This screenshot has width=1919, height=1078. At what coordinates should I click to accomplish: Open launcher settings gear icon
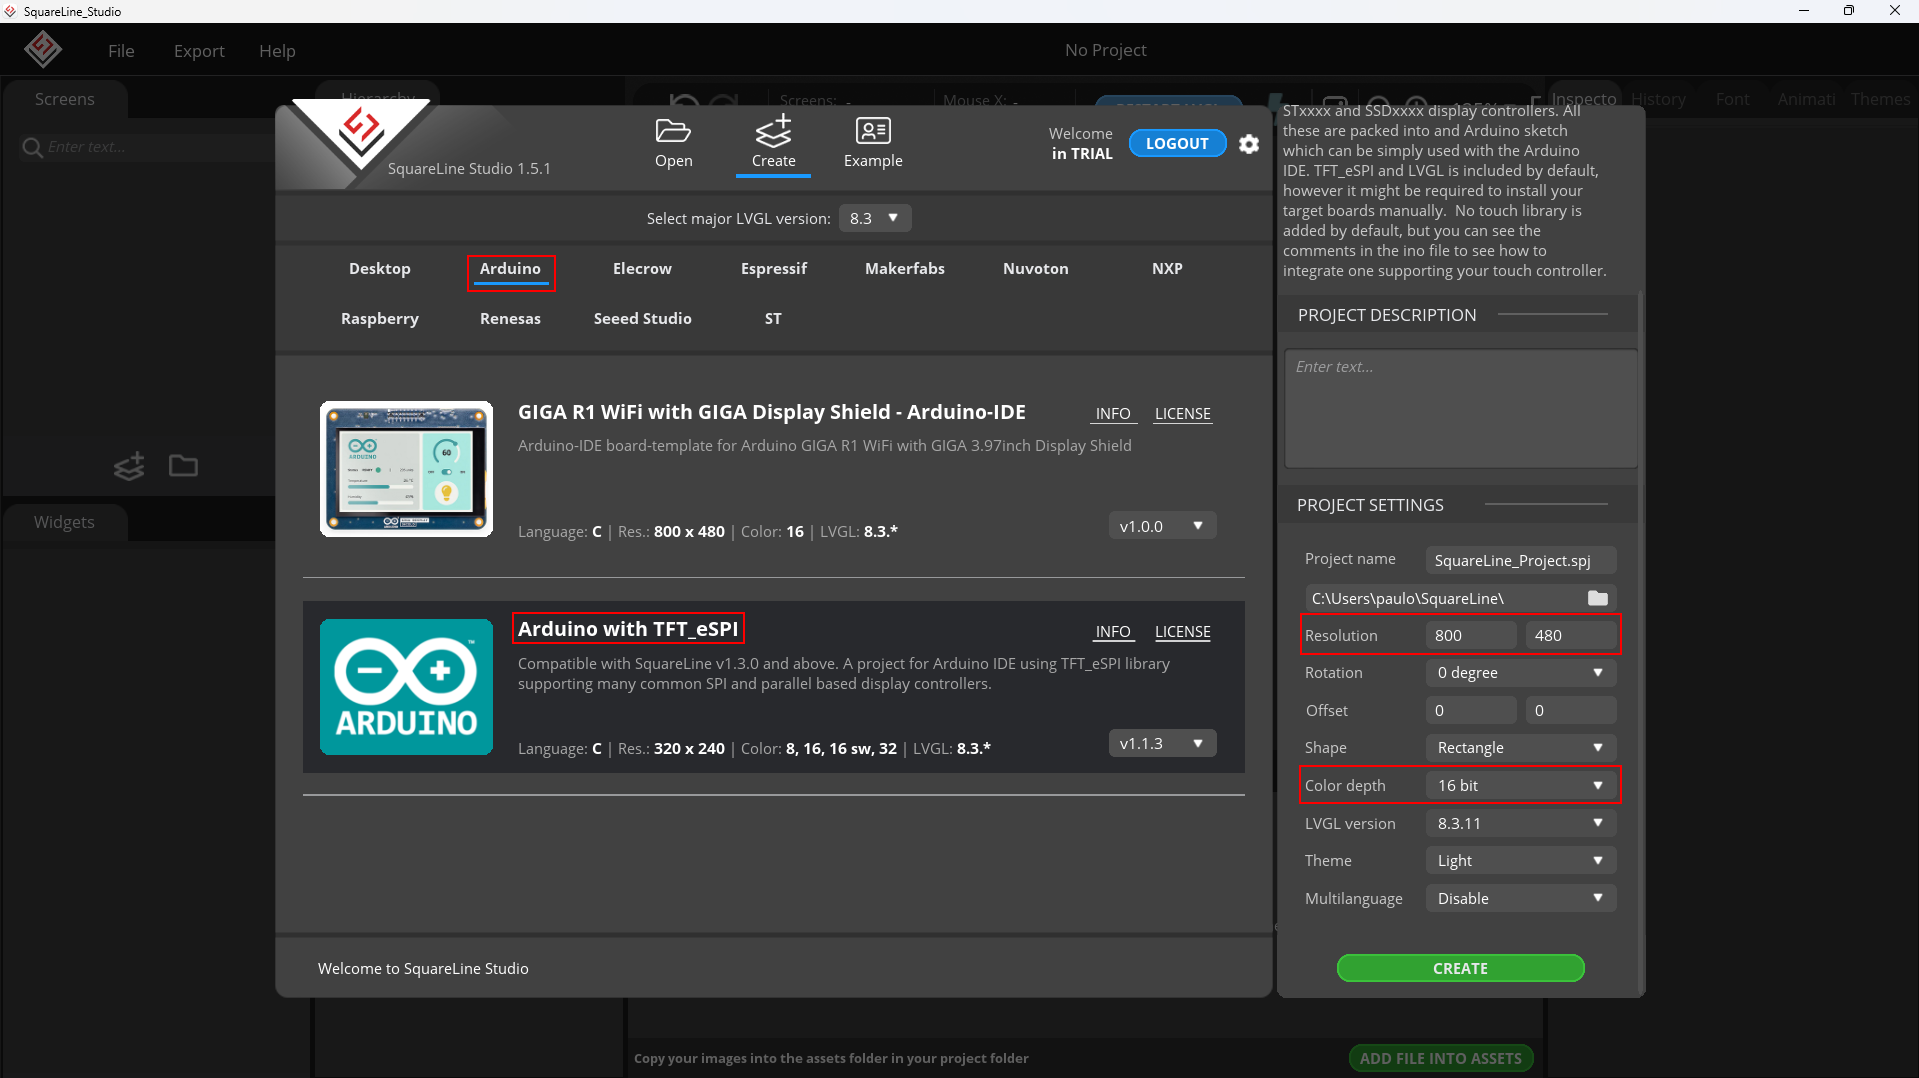pyautogui.click(x=1249, y=144)
